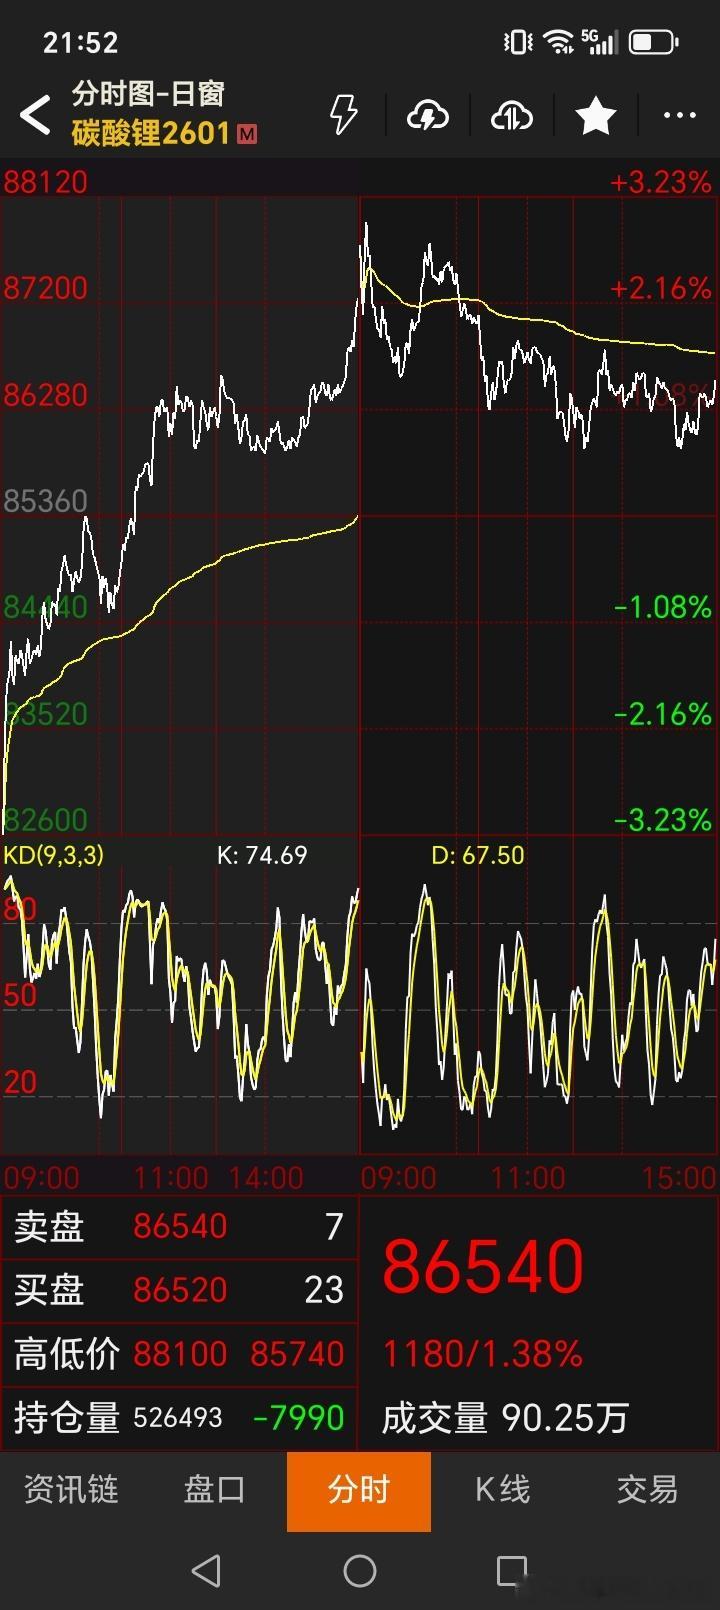Switch to the 资讯链 tab

[x=71, y=1489]
